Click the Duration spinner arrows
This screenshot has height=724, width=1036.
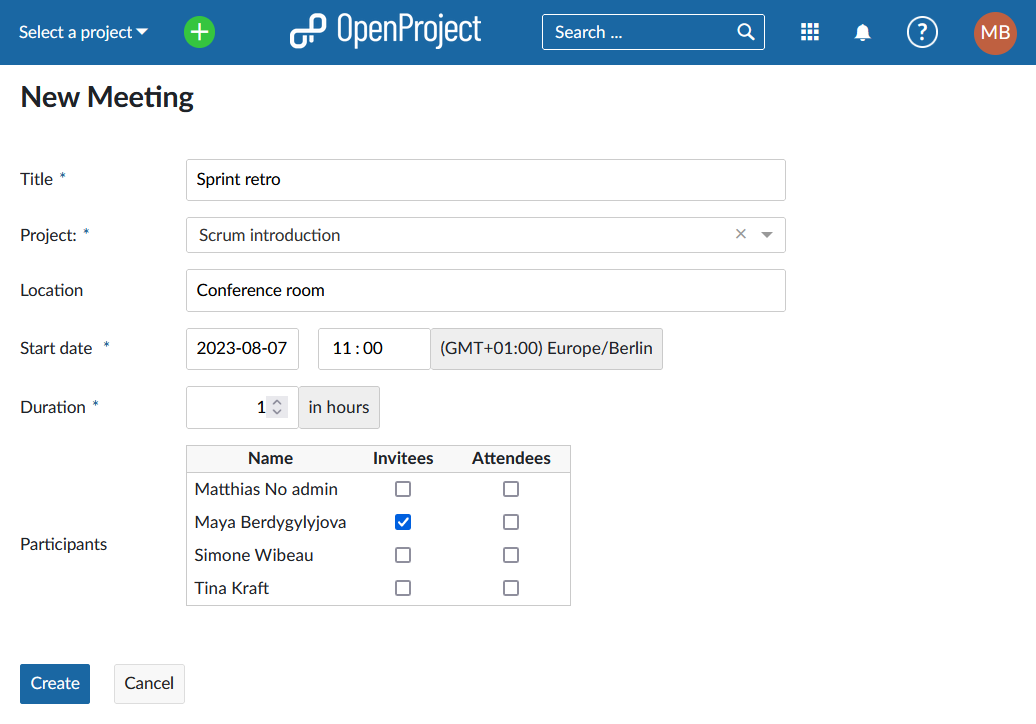pyautogui.click(x=278, y=407)
